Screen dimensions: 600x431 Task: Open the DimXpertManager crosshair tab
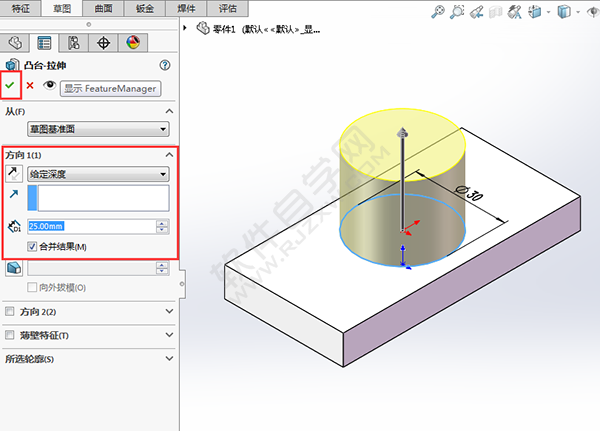(103, 42)
